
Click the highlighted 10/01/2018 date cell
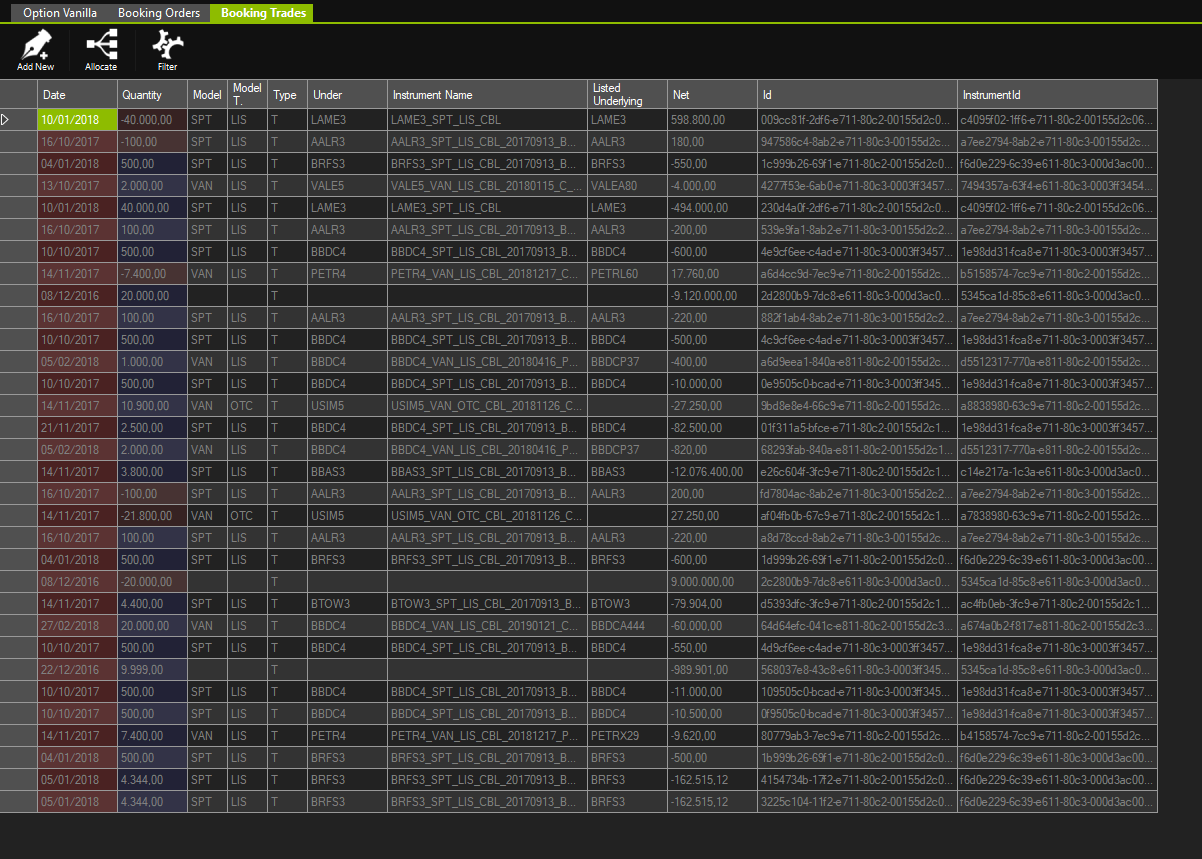(77, 120)
